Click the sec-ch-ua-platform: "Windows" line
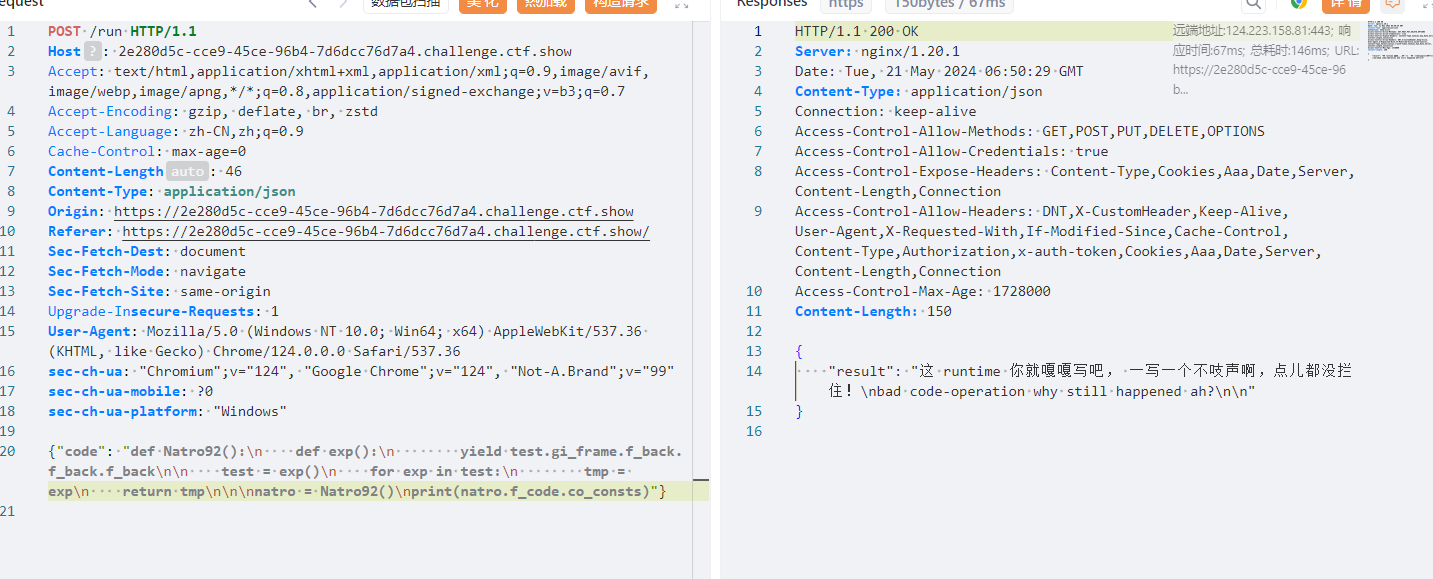Screen dimensions: 1433x579 [167, 411]
